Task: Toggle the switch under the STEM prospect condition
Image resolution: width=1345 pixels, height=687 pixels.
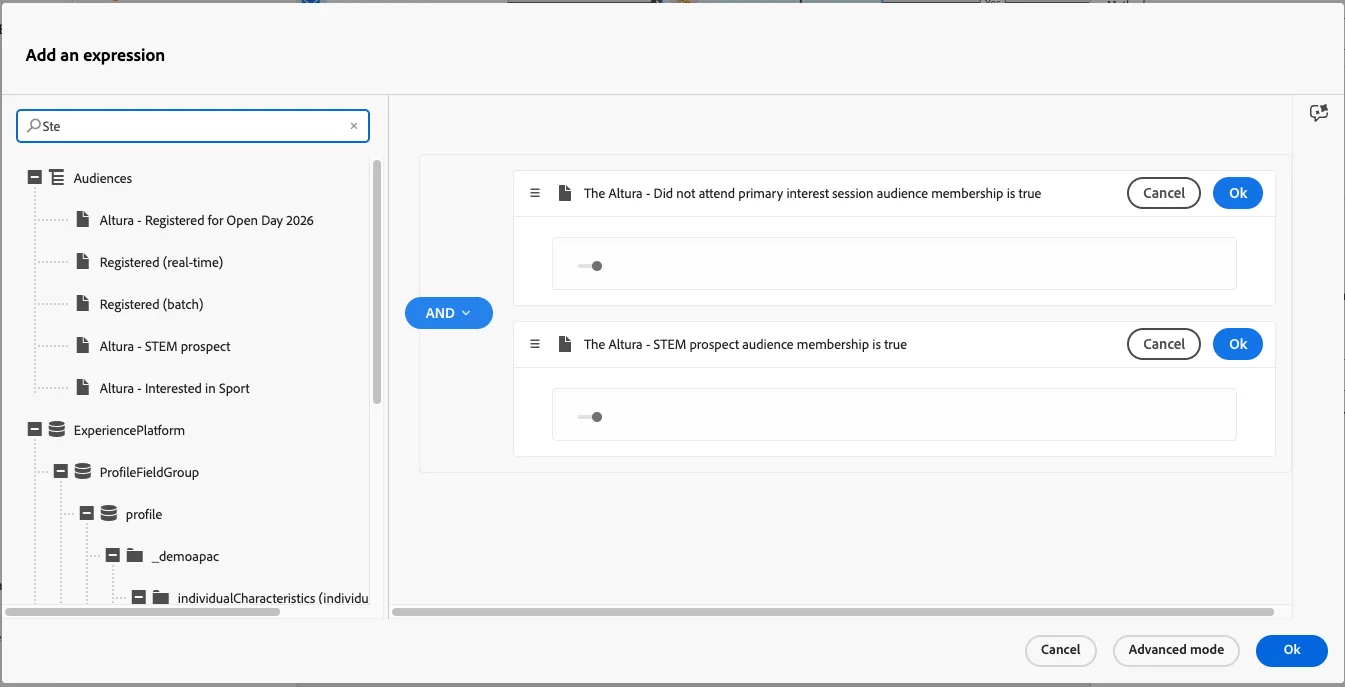Action: pyautogui.click(x=590, y=417)
